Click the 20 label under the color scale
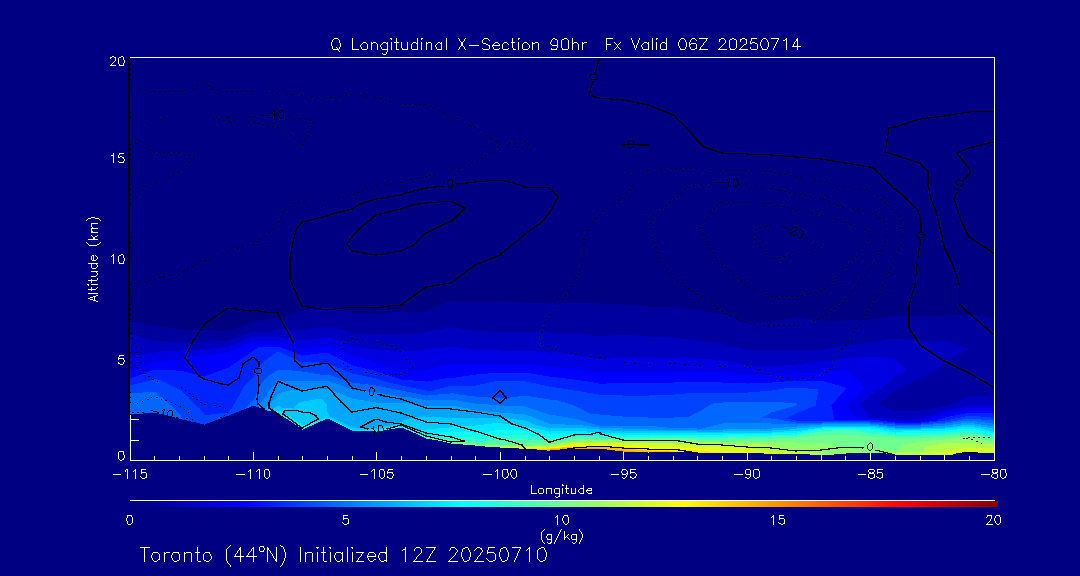The width and height of the screenshot is (1080, 576). [x=993, y=520]
